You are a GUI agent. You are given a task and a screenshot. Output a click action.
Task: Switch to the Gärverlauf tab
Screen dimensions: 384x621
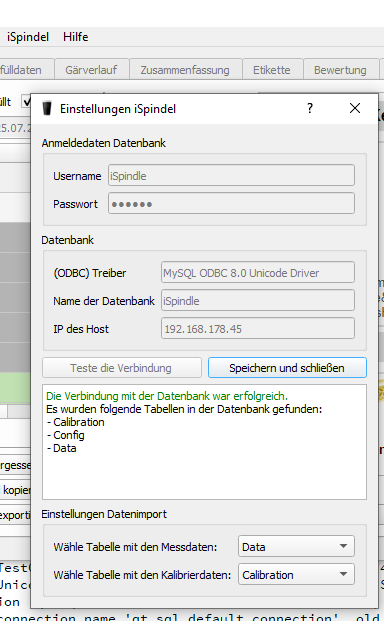click(x=91, y=70)
